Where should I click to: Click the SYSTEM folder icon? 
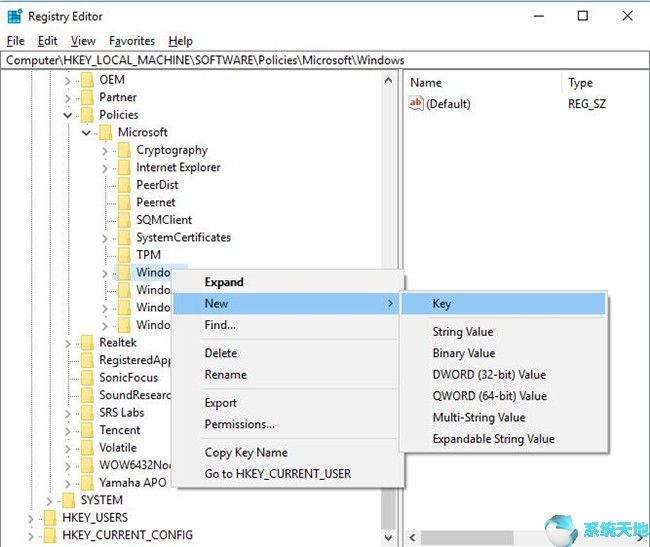point(69,500)
